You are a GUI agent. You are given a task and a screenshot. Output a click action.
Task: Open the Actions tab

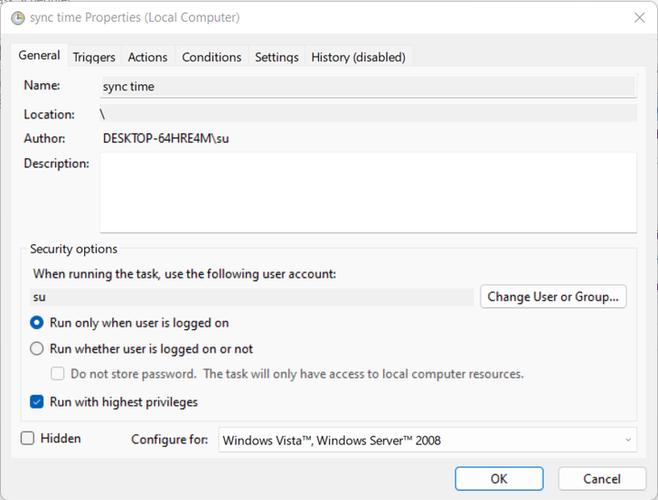coord(148,57)
